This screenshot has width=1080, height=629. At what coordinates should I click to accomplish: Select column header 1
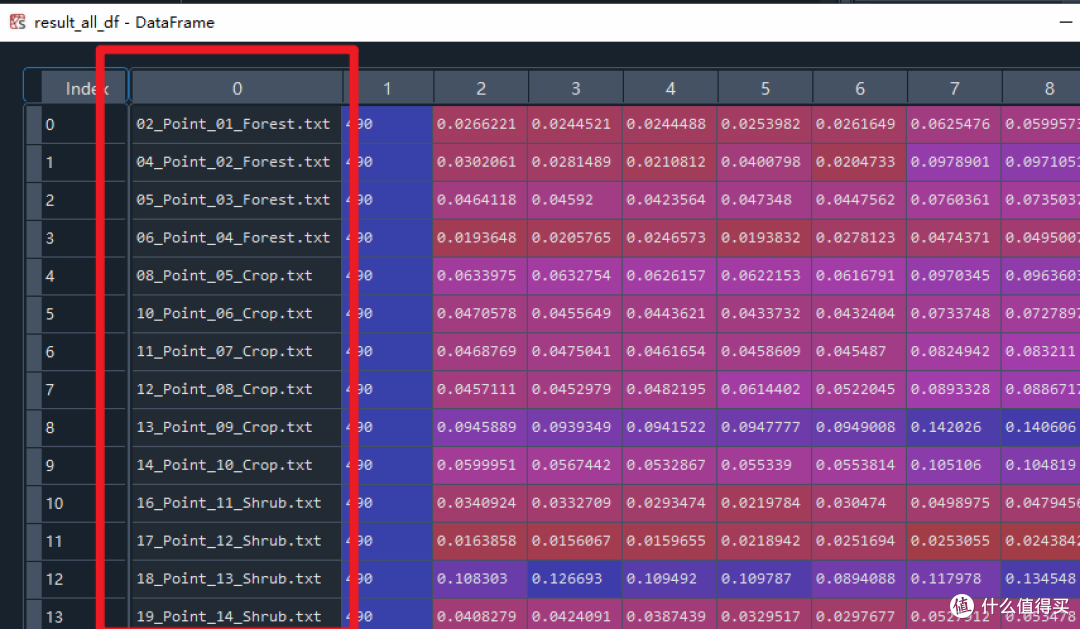point(388,89)
